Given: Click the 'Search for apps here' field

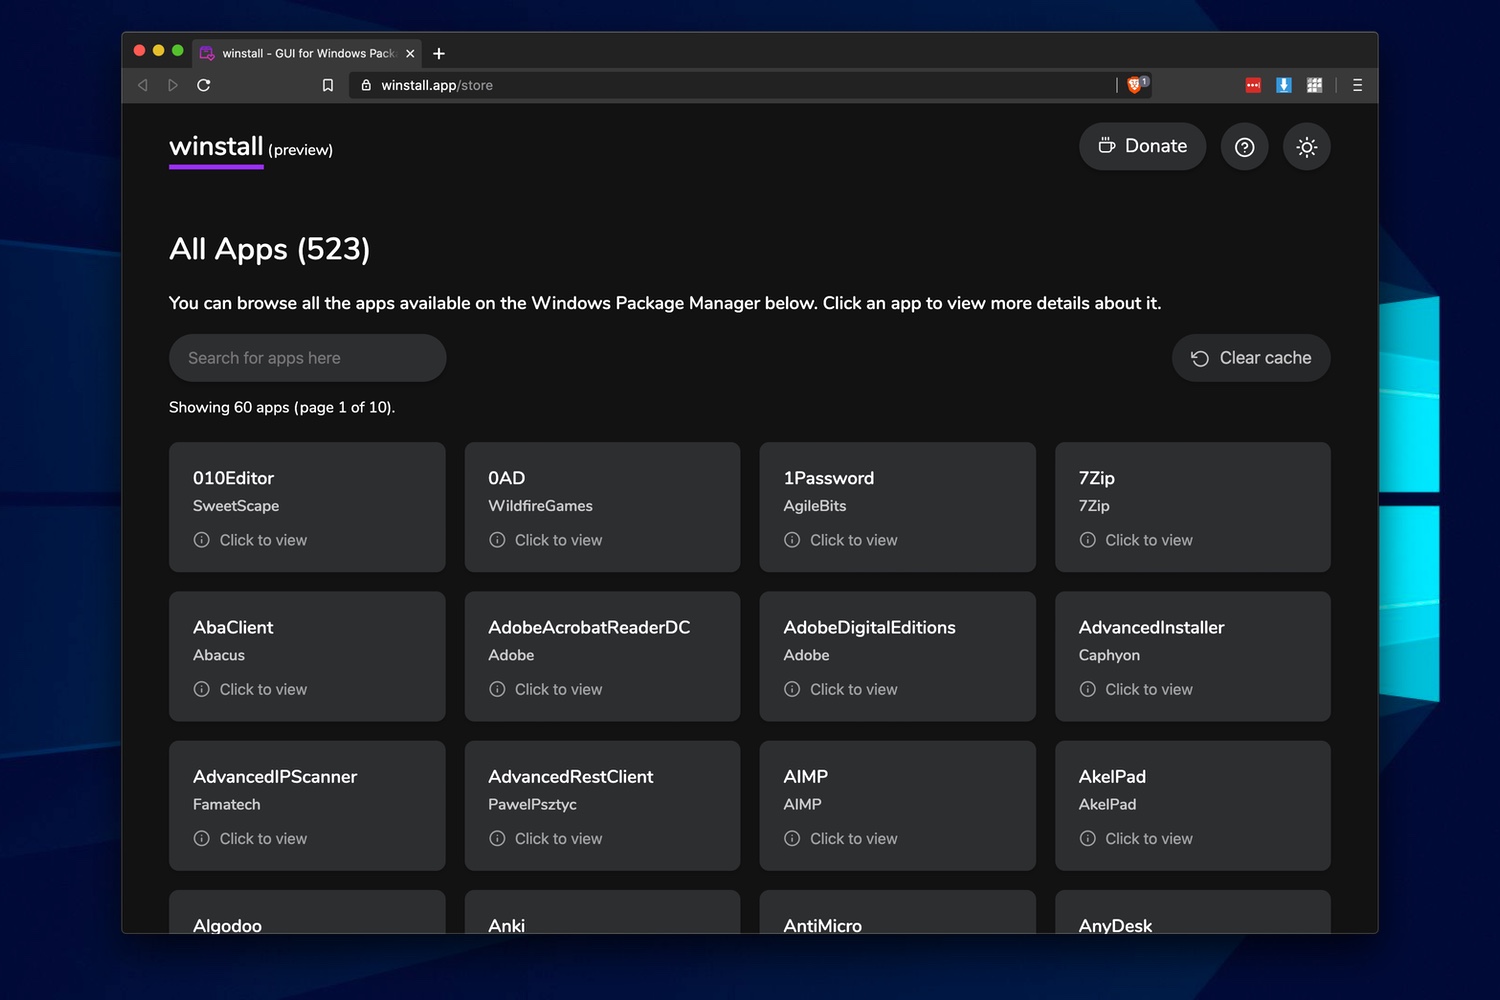Looking at the screenshot, I should (x=307, y=357).
